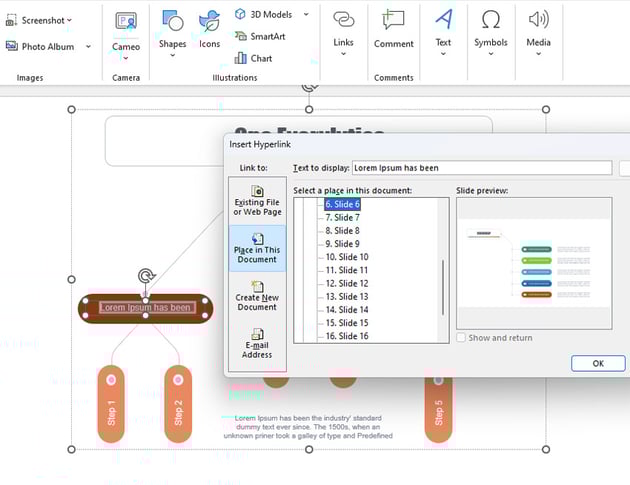
Task: Click the top-right slide selection handle
Action: pyautogui.click(x=546, y=110)
